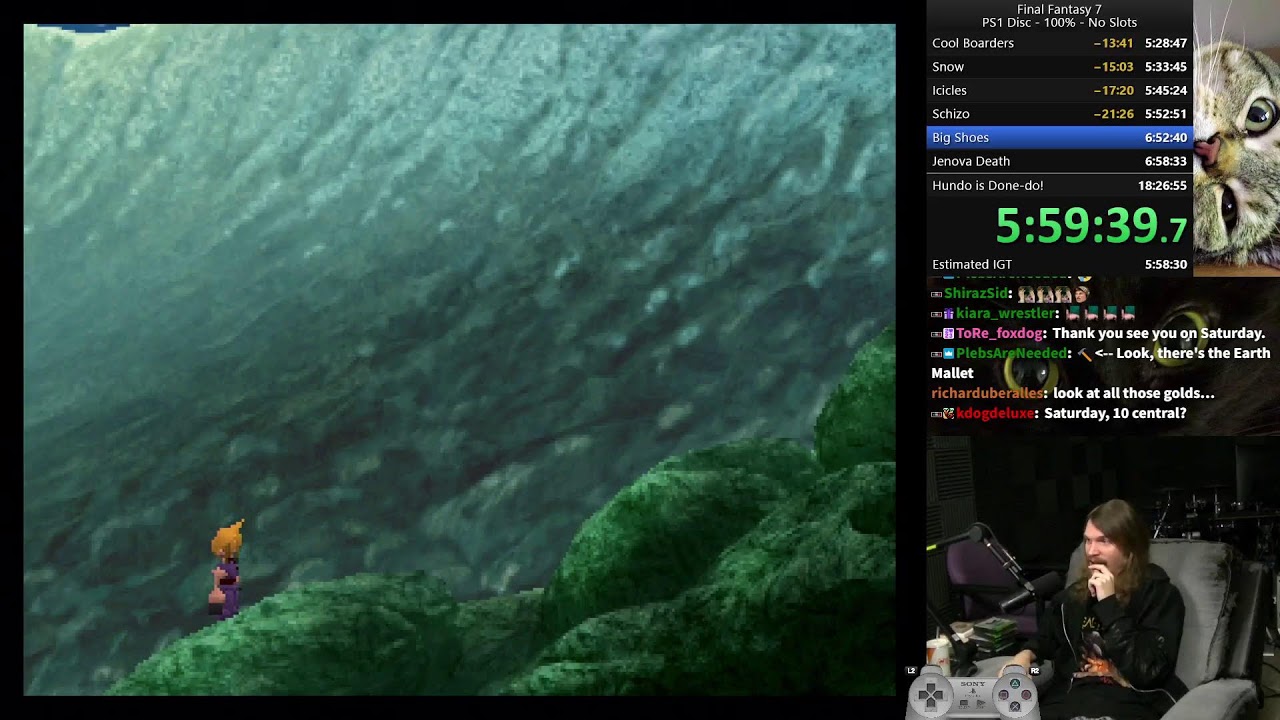
Task: Click the -21:26 delta on Schizo
Action: [1113, 114]
